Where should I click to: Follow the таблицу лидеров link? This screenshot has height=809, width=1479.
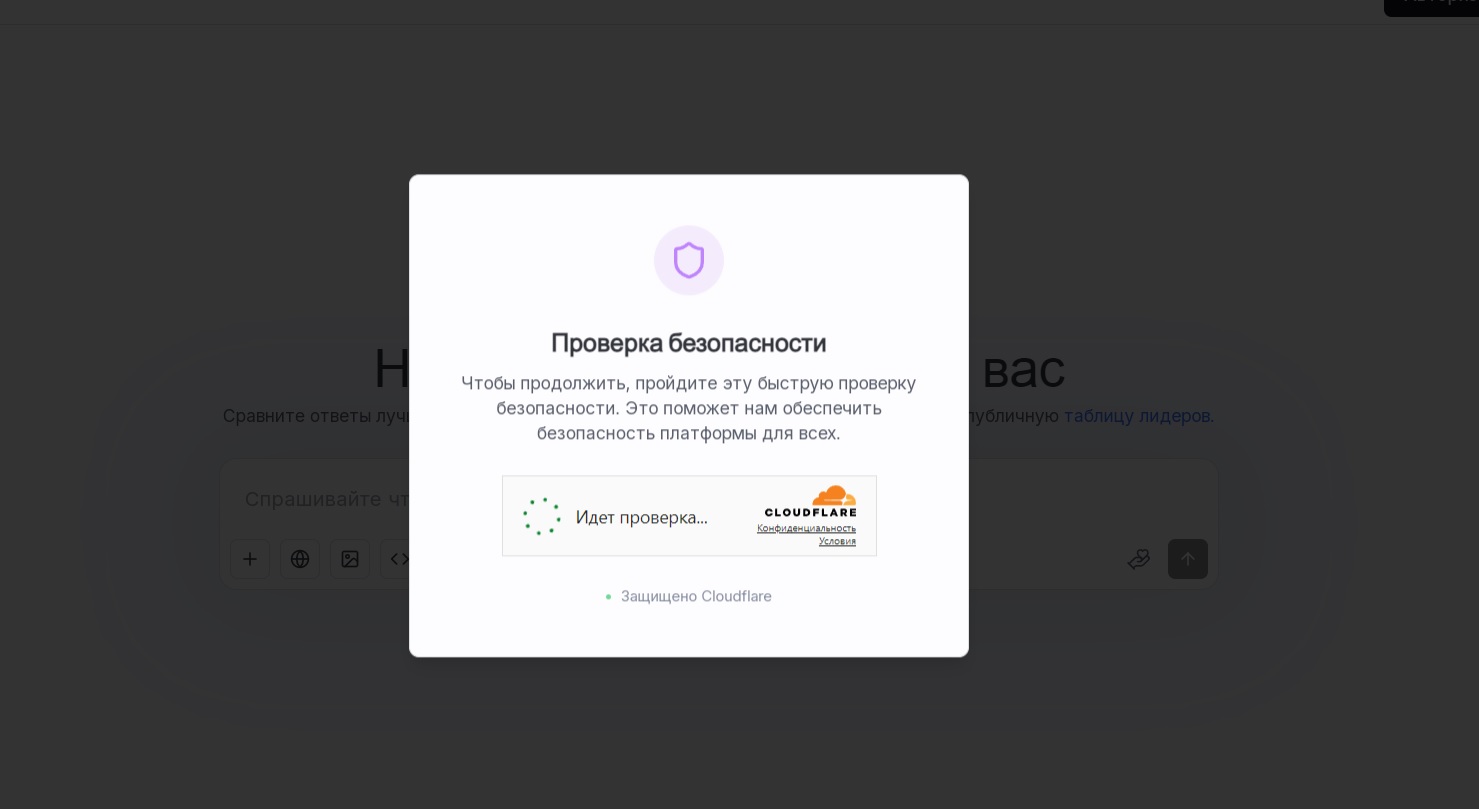(x=1138, y=415)
